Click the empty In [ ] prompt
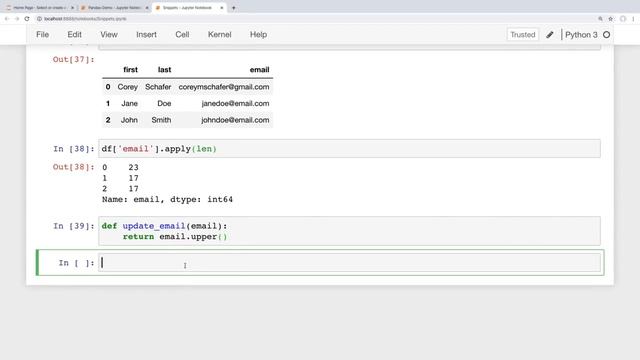This screenshot has width=640, height=360. [77, 263]
